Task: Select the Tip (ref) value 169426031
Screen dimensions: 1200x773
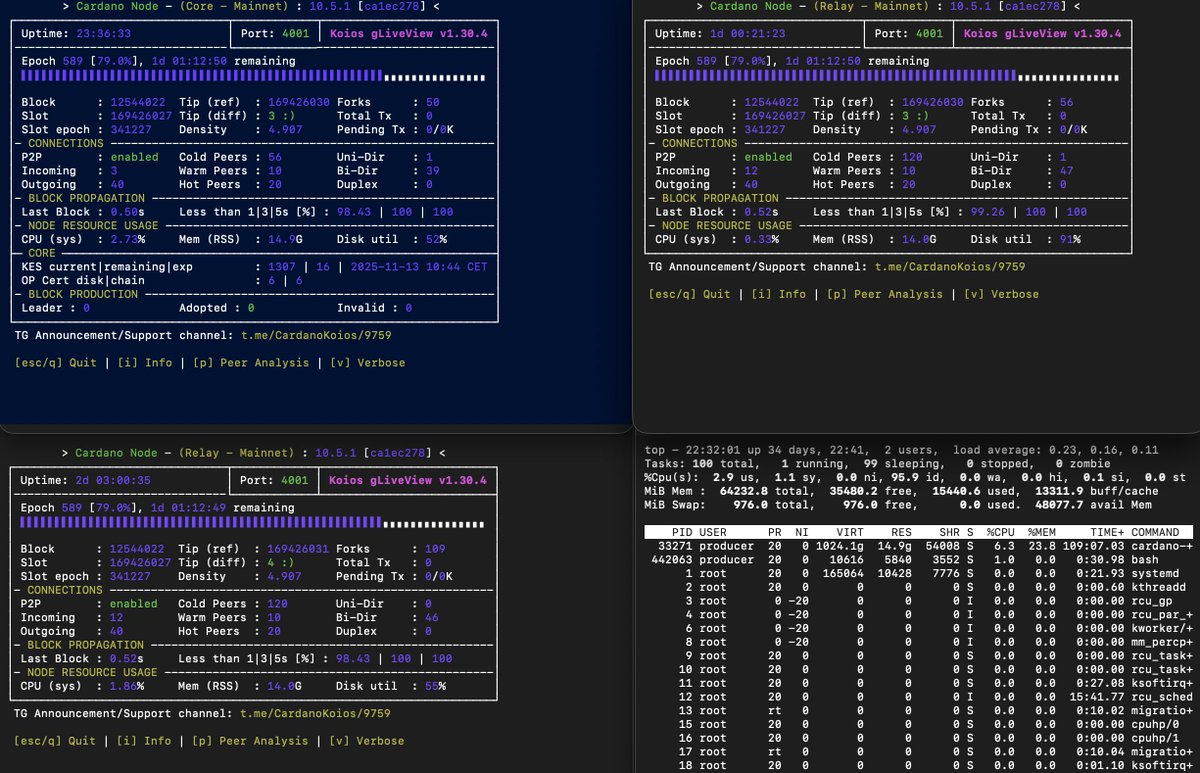Action: [298, 549]
